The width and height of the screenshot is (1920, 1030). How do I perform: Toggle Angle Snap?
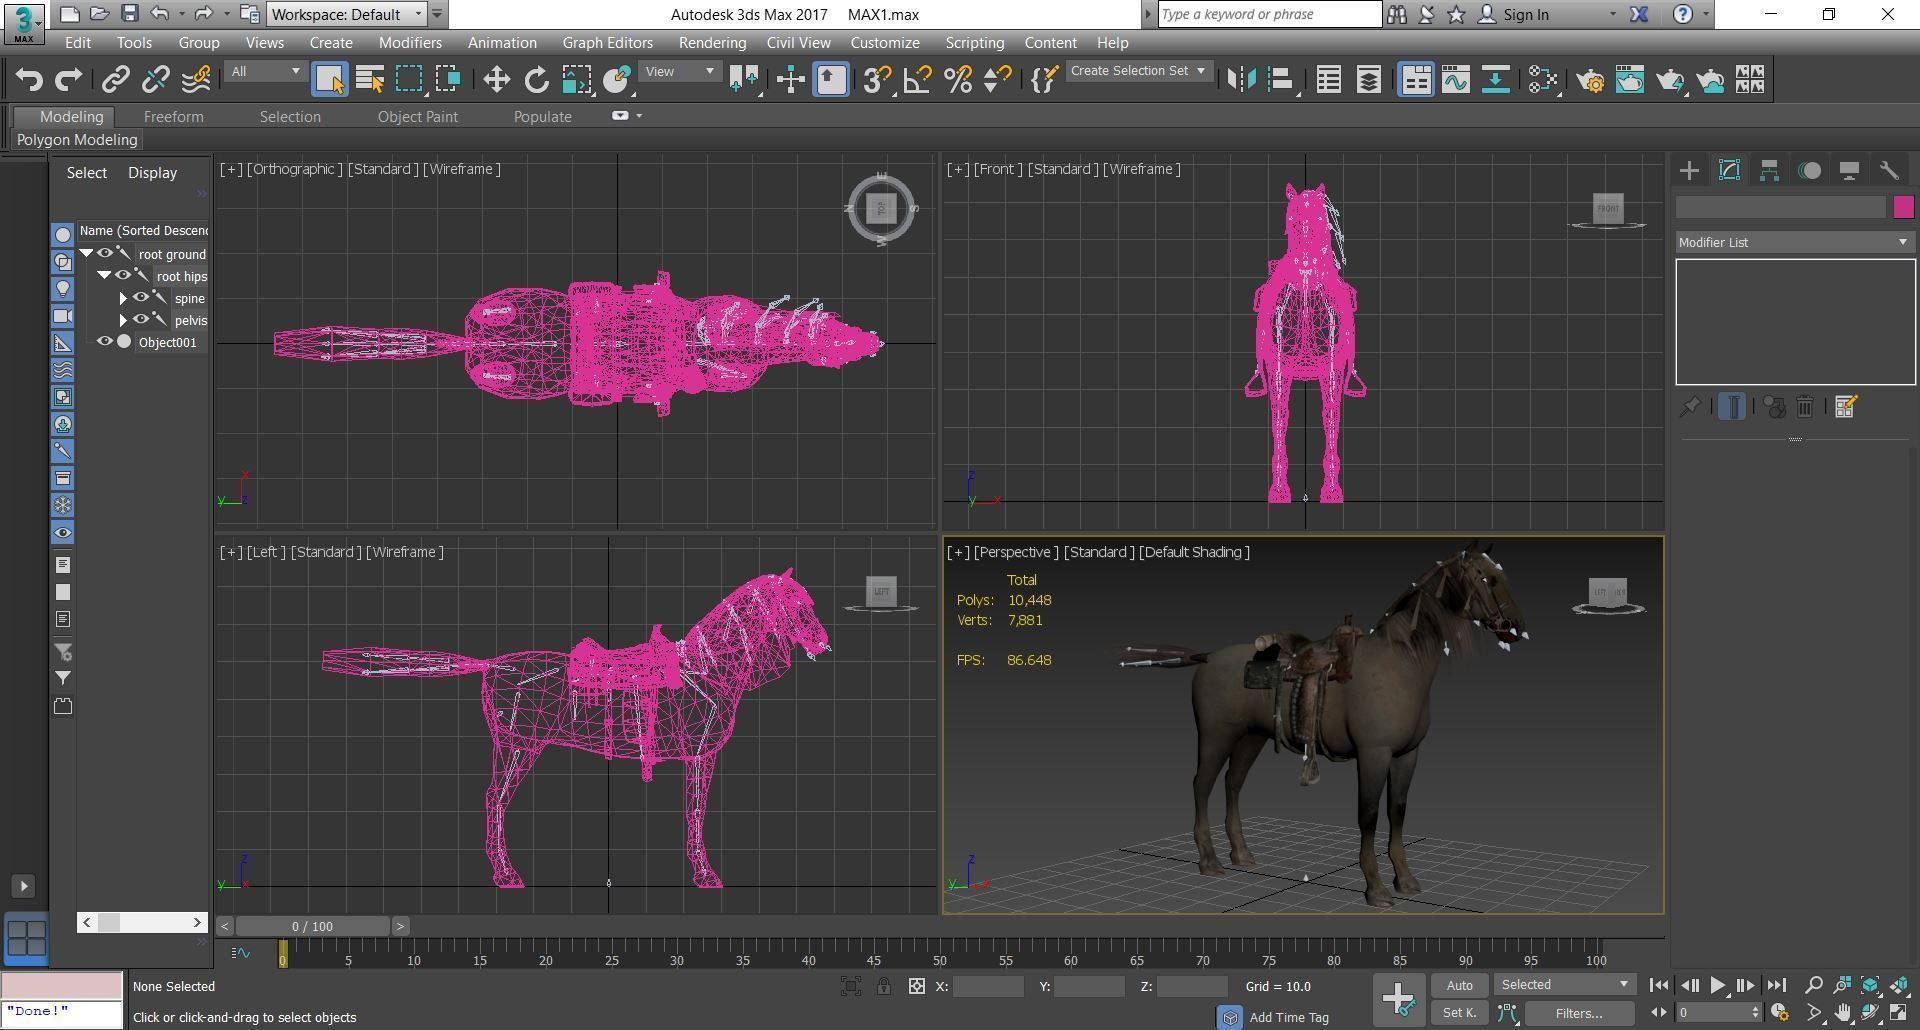click(x=917, y=79)
